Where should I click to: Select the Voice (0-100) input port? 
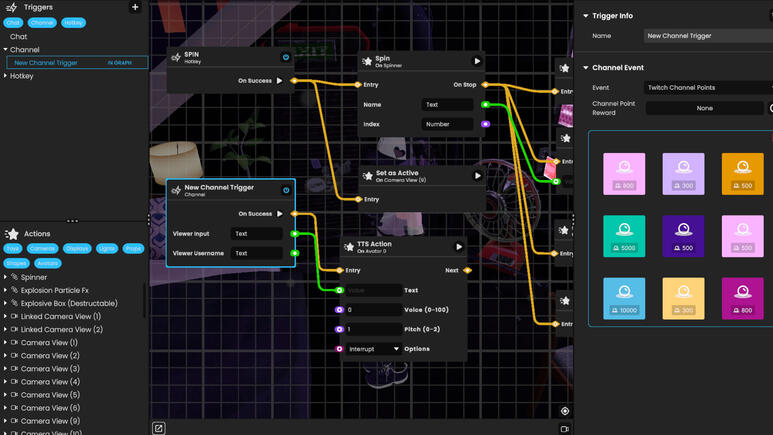coord(339,310)
